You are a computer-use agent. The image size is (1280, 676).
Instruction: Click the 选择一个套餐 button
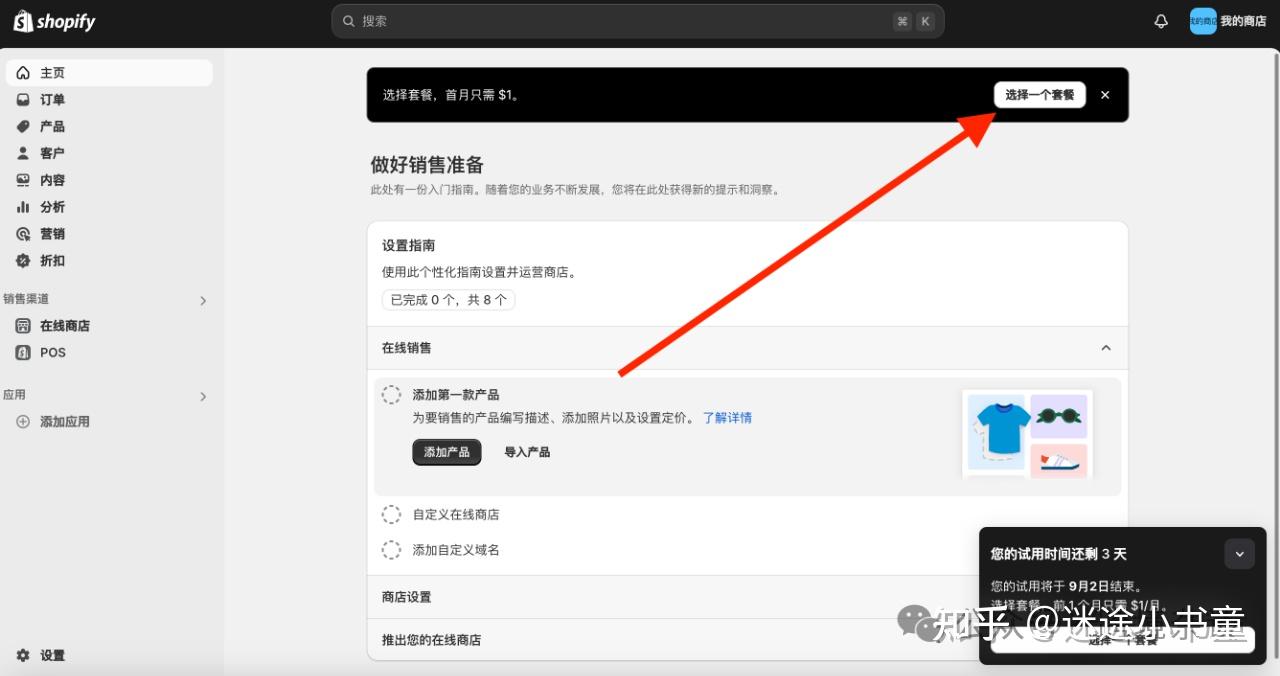(1040, 94)
